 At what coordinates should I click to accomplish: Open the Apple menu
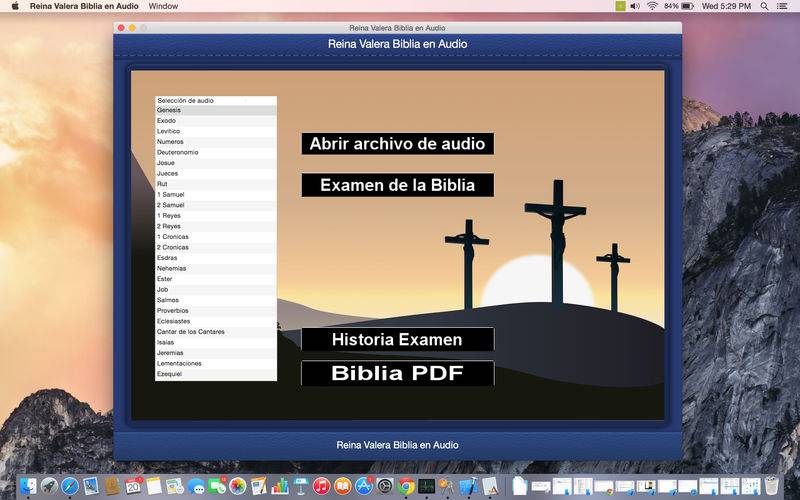click(15, 6)
